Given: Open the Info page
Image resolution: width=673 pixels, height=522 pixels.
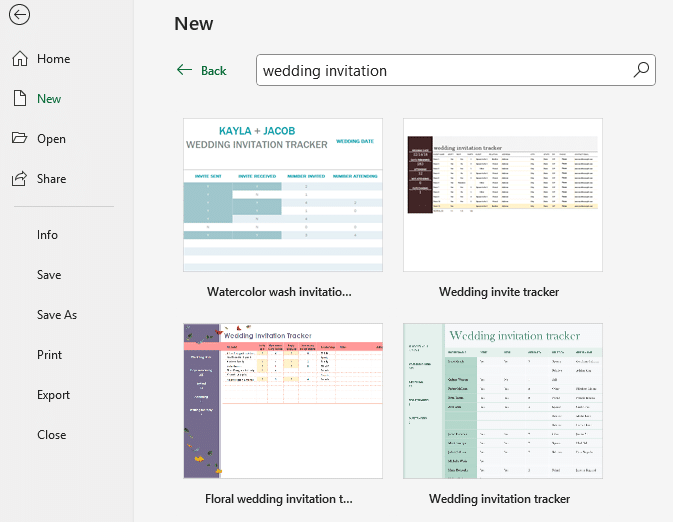Looking at the screenshot, I should [47, 235].
